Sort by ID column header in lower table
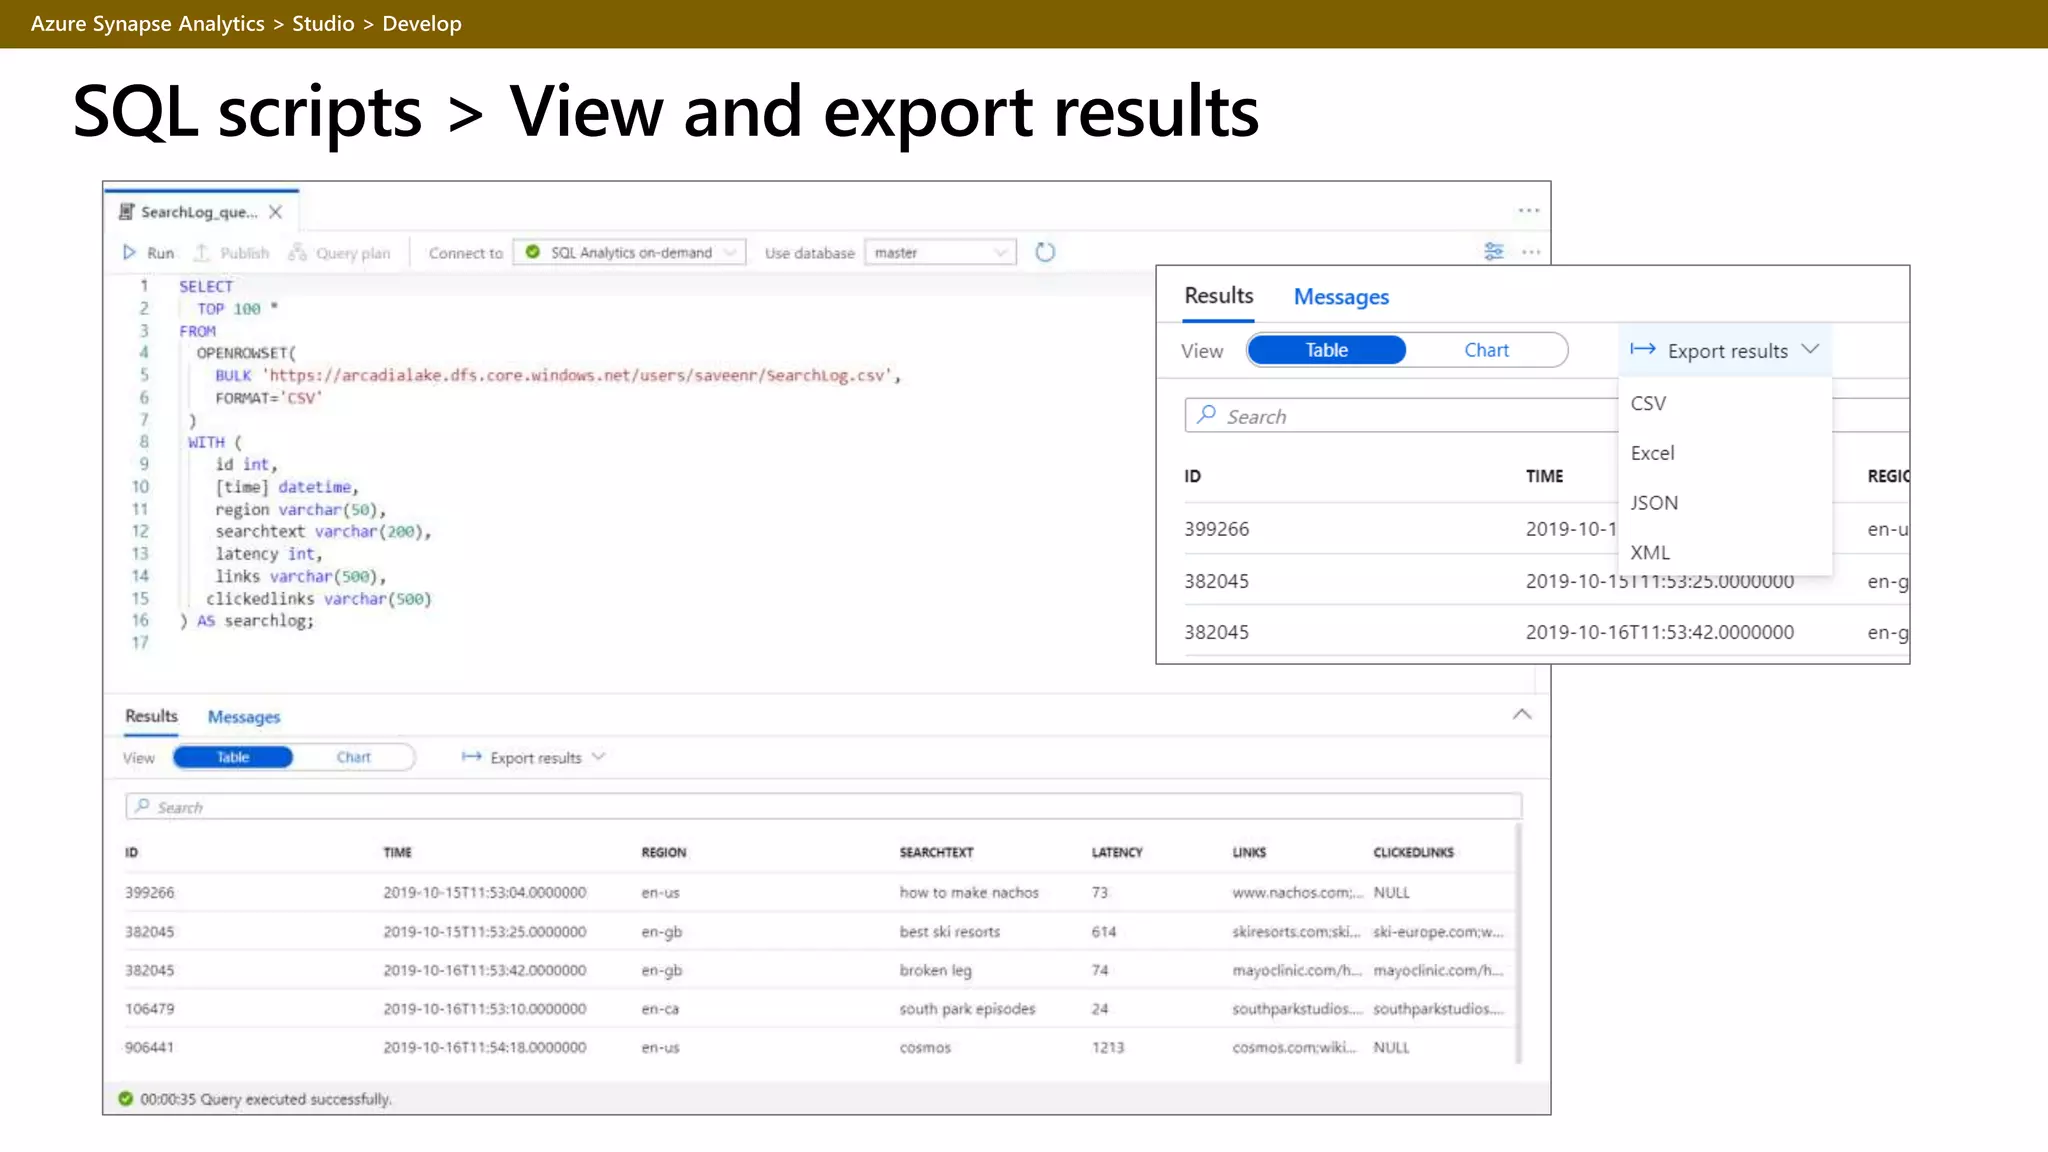 coord(132,852)
